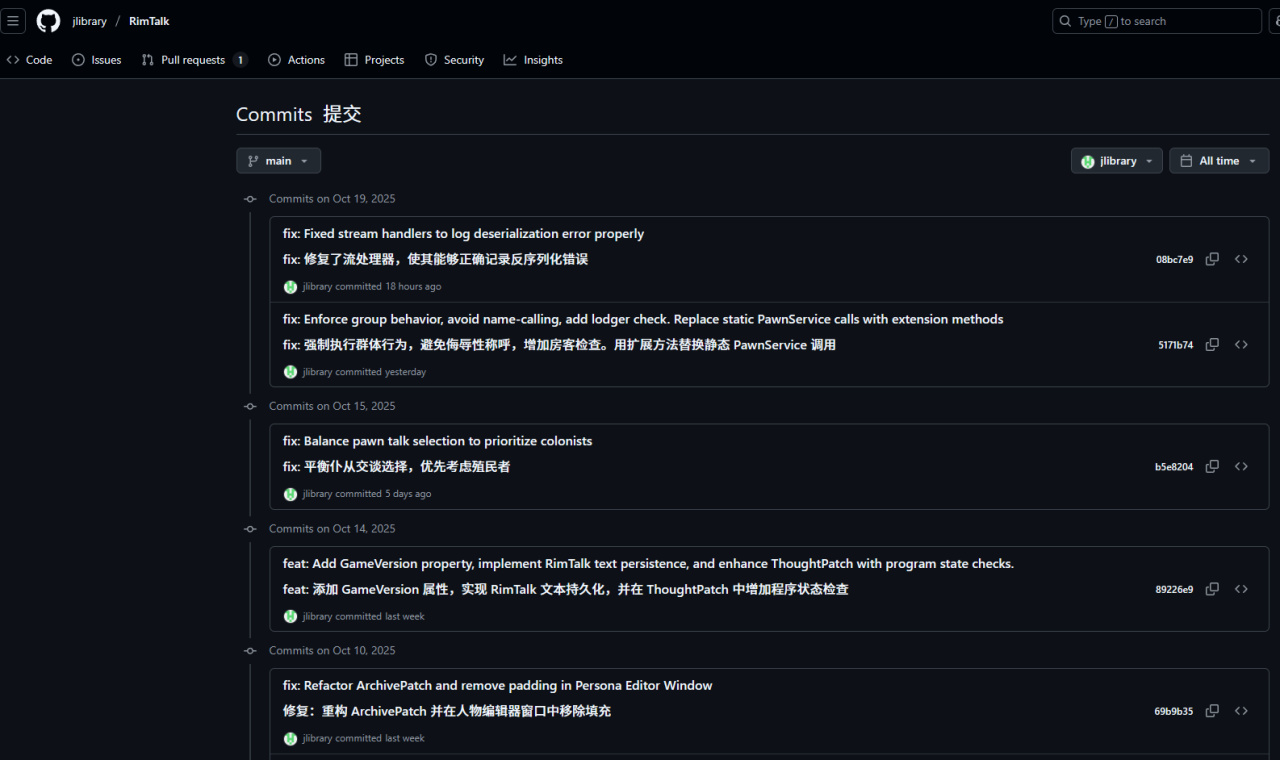Click jlibrary avatar on 89226e9 commit row
The width and height of the screenshot is (1280, 760).
tap(290, 617)
